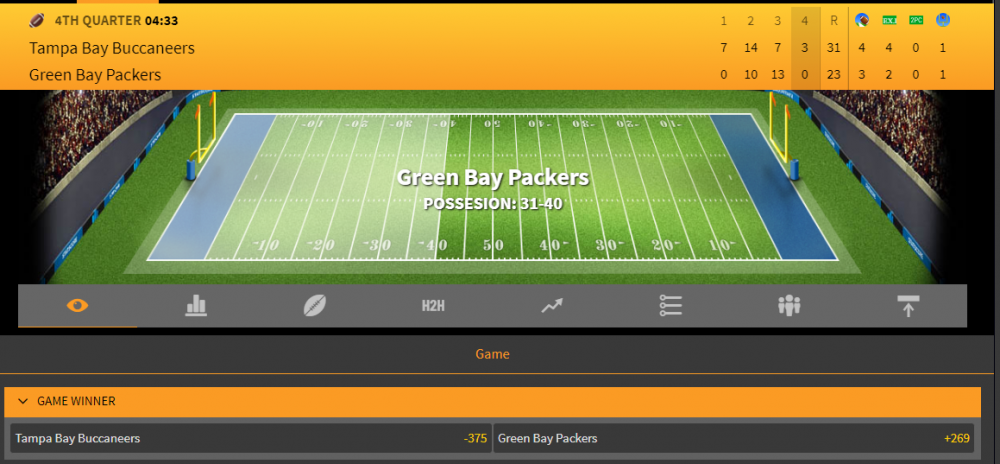Click the upward arrow collapse icon

[x=908, y=306]
